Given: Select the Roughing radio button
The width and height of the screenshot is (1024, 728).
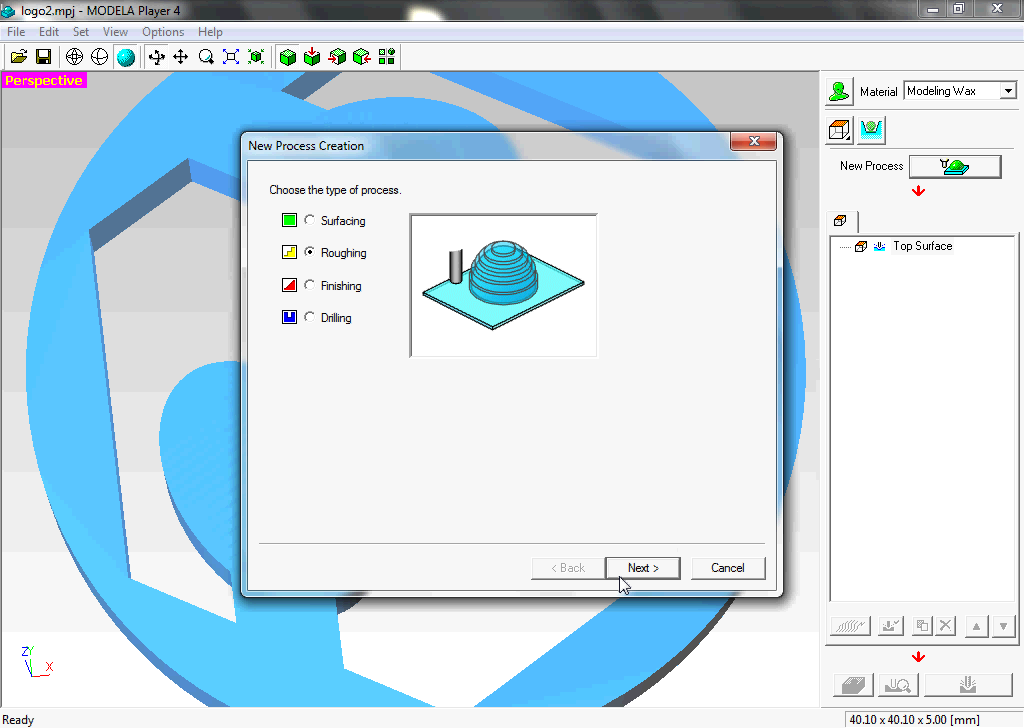Looking at the screenshot, I should click(x=310, y=252).
